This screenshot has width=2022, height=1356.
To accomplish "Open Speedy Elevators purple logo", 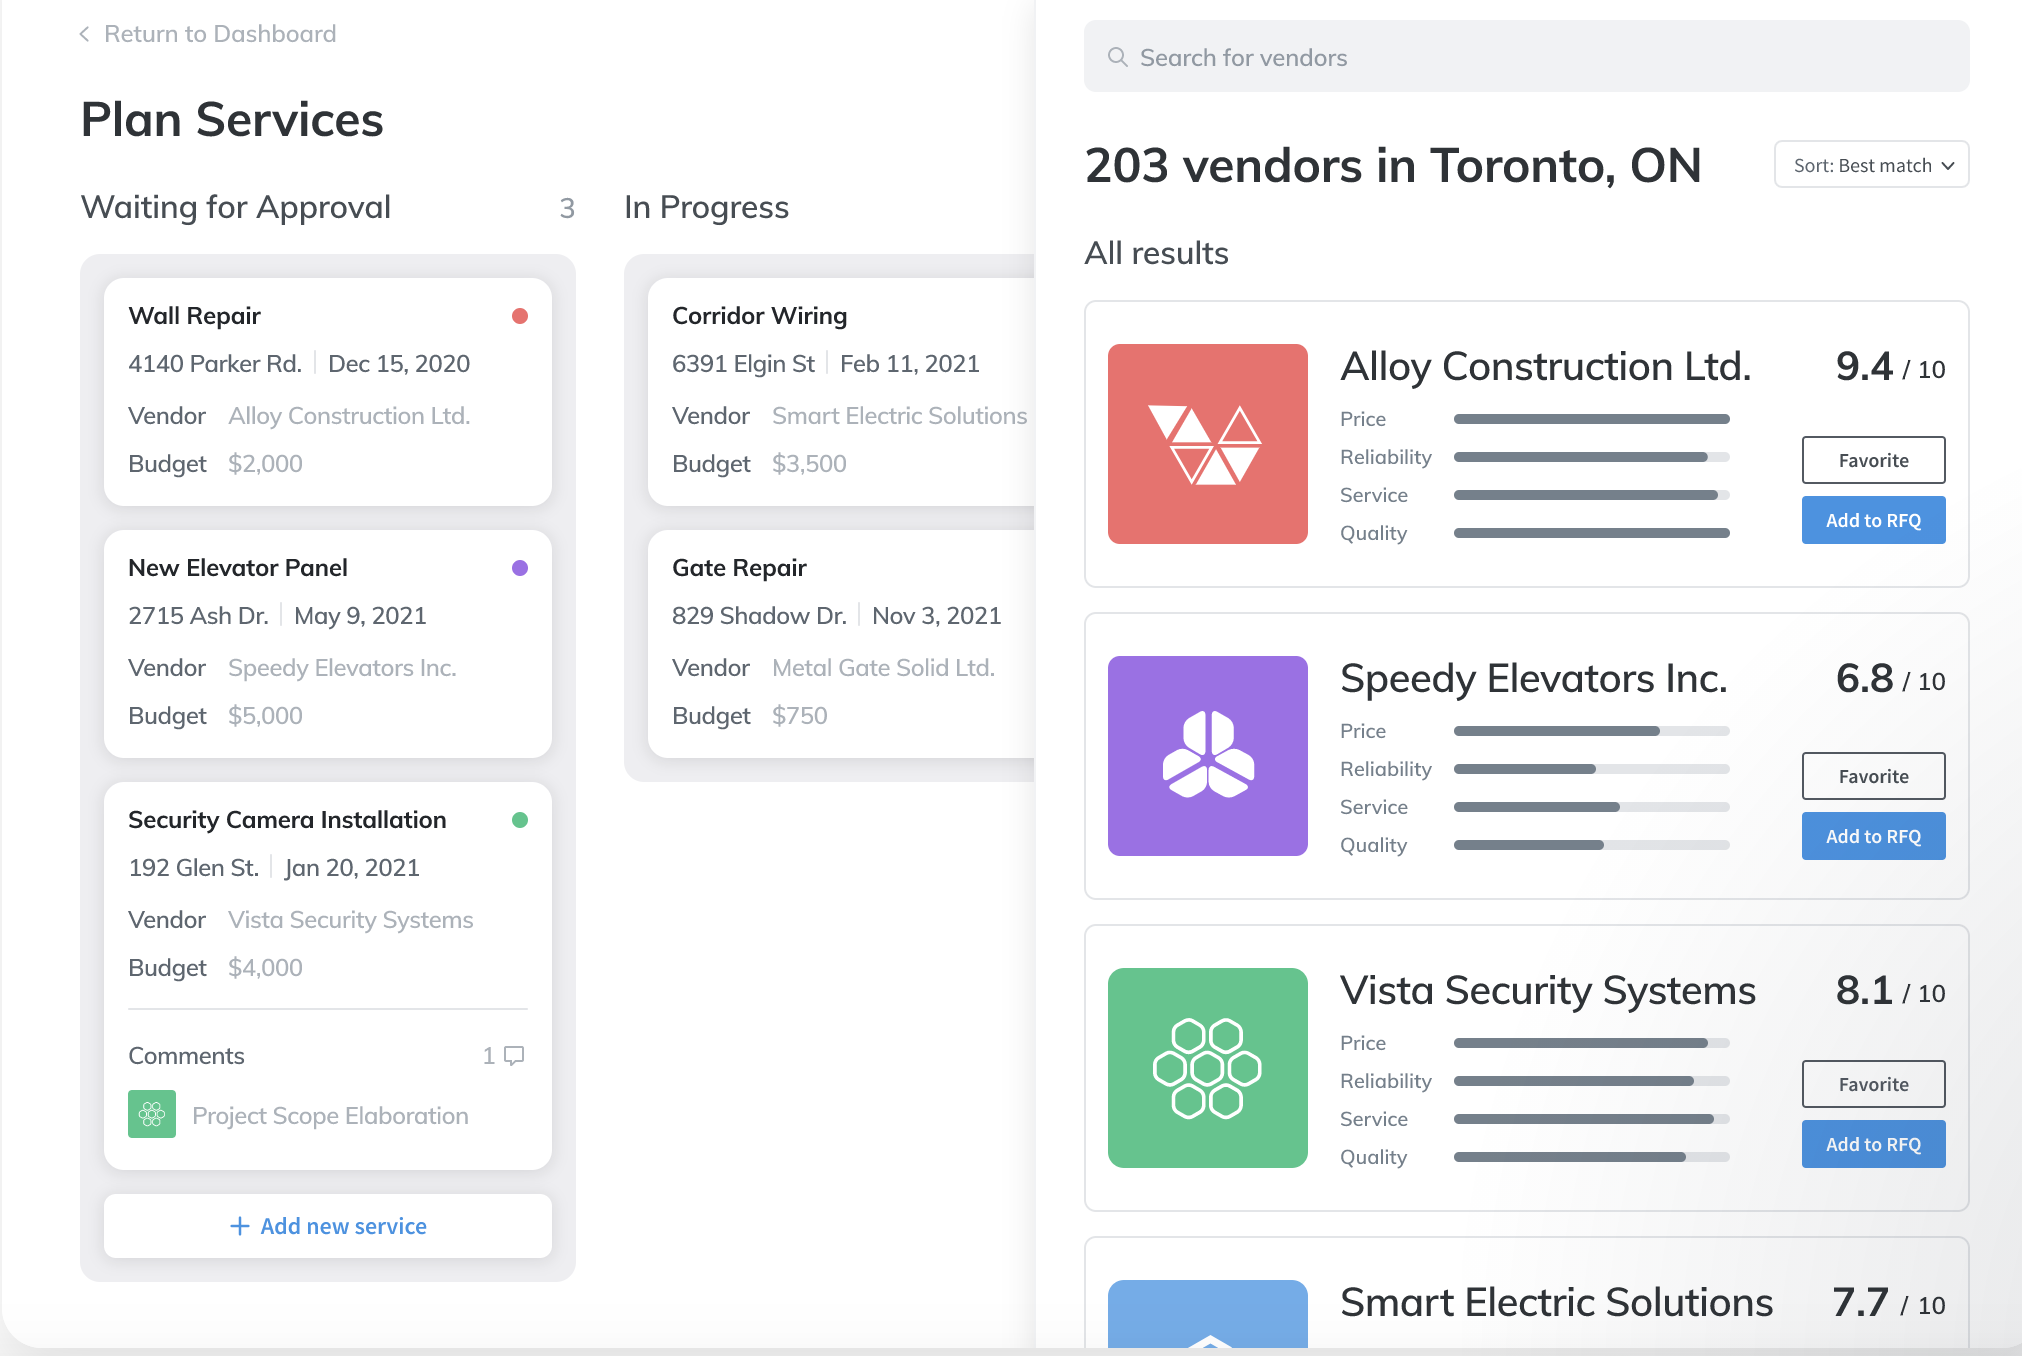I will coord(1207,756).
